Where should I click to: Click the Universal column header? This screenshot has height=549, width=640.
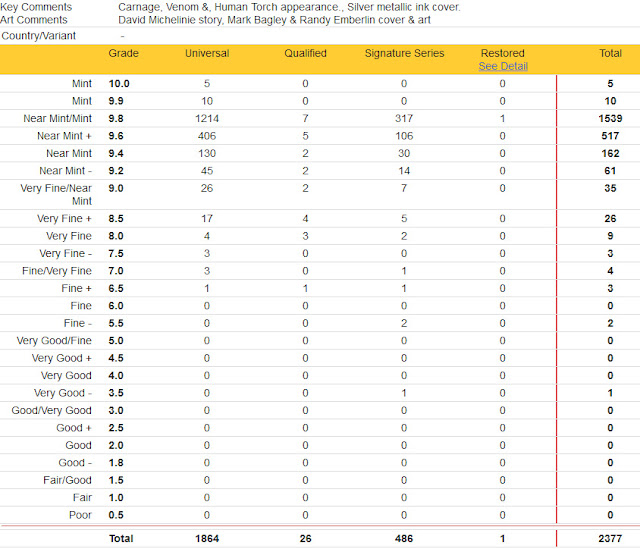click(207, 53)
